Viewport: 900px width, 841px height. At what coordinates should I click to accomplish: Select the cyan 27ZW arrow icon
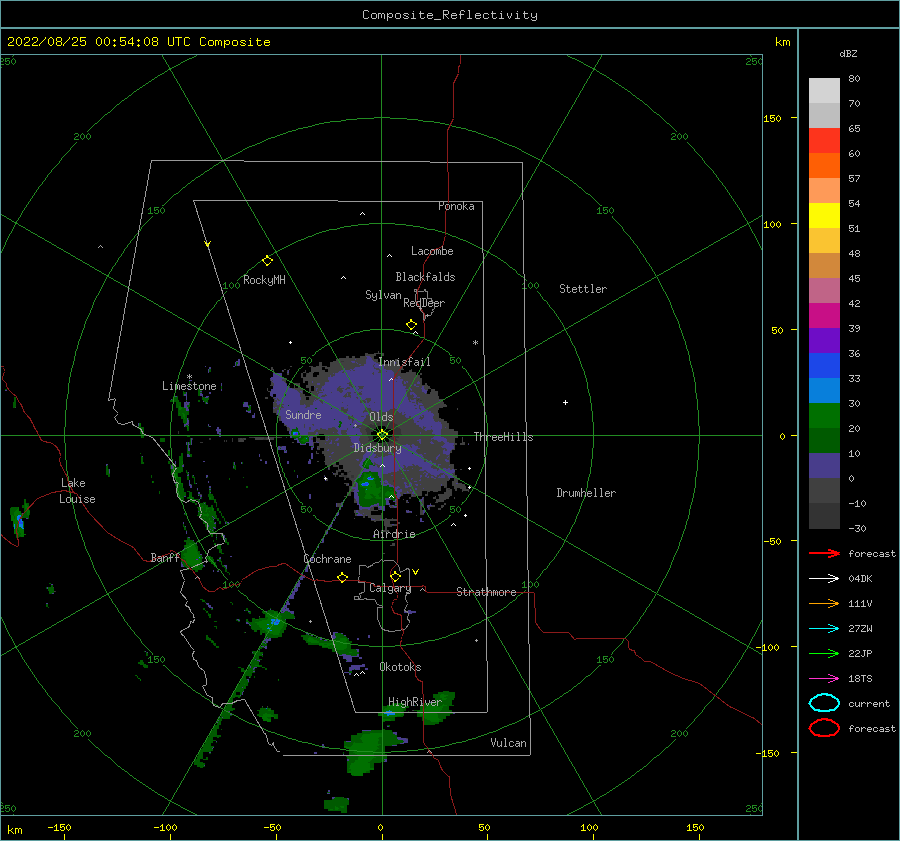tap(824, 629)
